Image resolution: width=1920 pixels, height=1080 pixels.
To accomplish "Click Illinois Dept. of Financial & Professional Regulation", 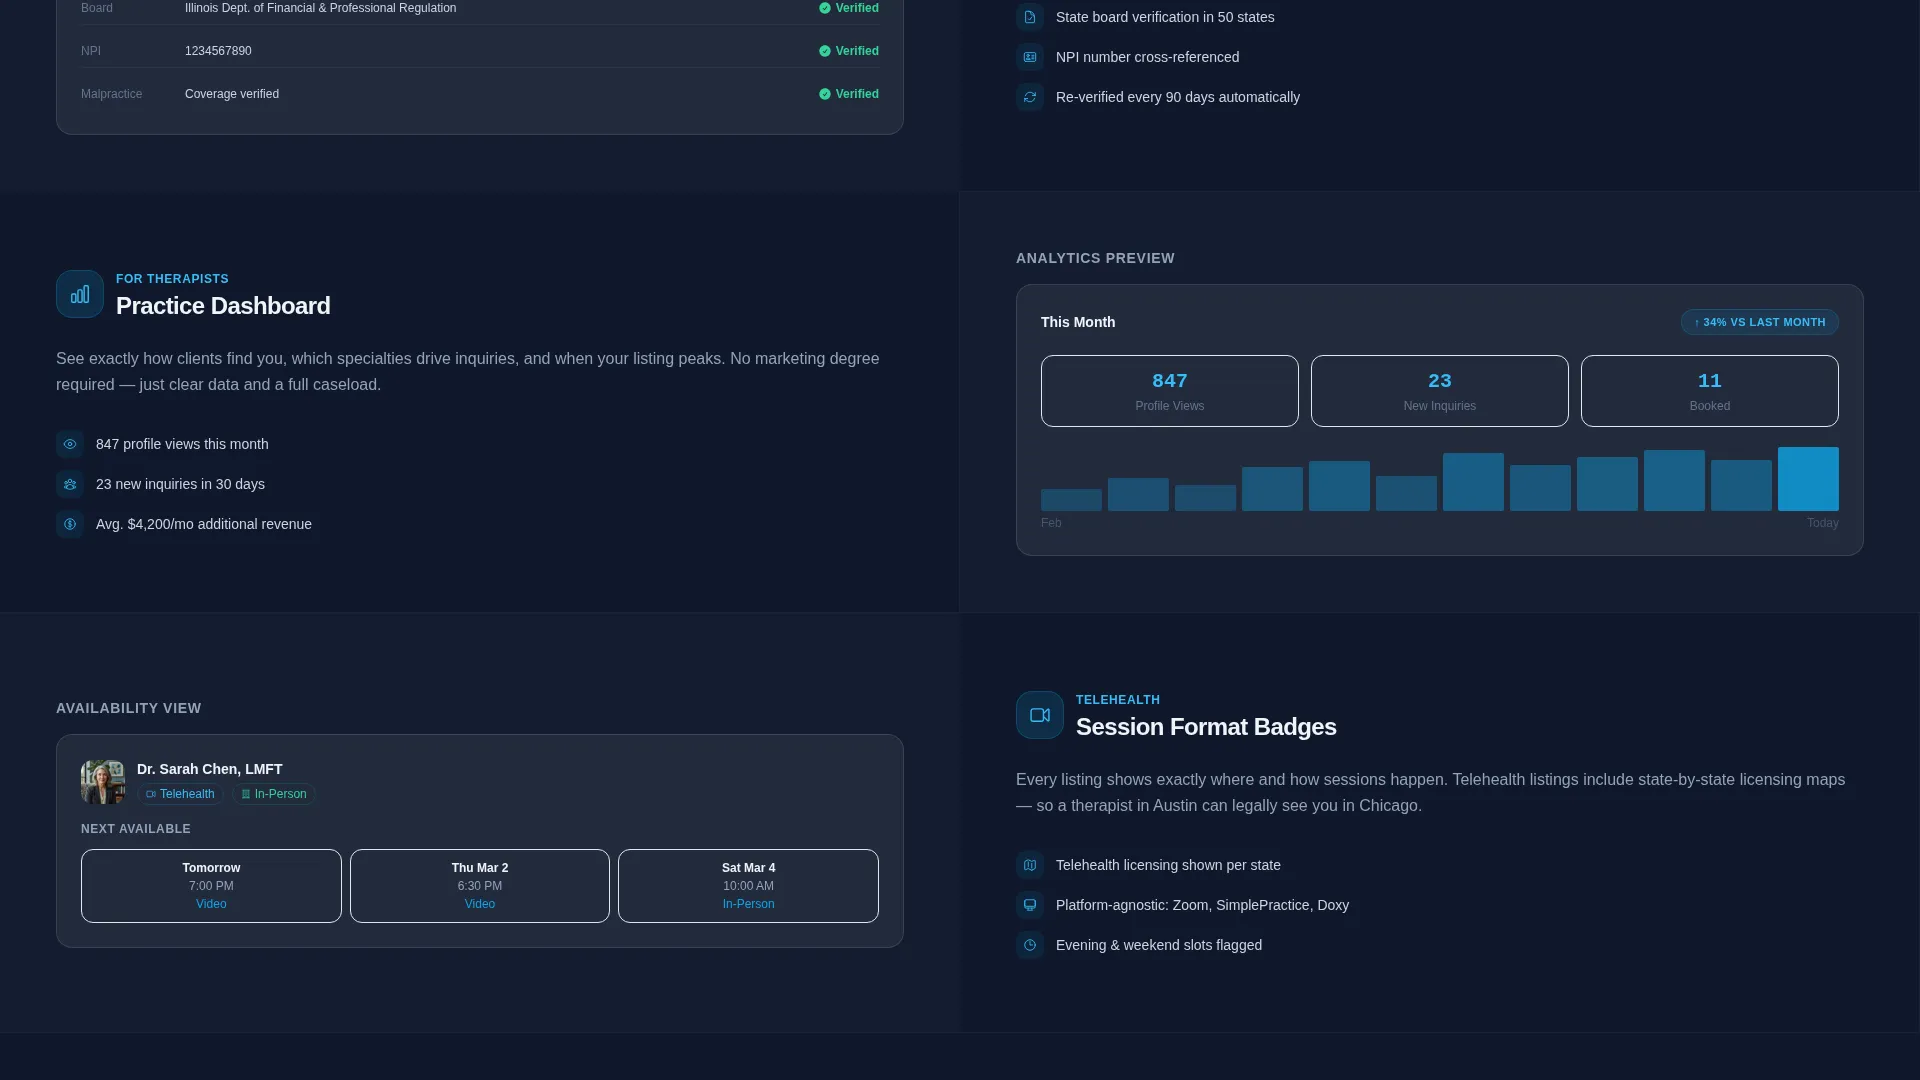I will click(320, 8).
